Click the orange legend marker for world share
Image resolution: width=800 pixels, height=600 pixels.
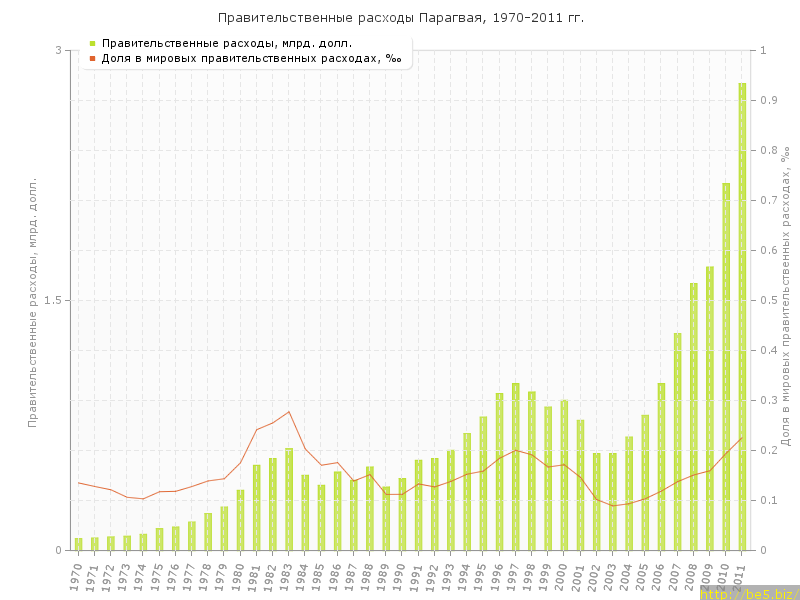click(92, 58)
